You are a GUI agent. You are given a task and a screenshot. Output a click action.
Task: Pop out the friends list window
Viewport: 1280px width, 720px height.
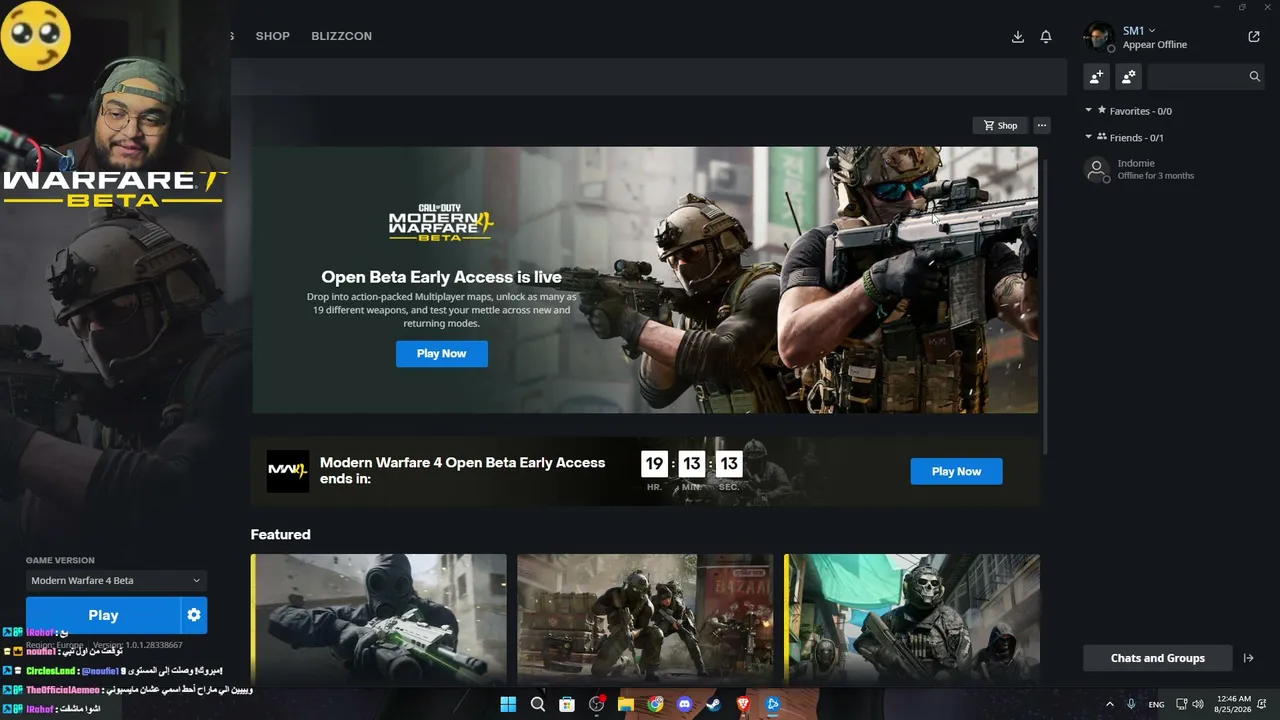(x=1254, y=37)
